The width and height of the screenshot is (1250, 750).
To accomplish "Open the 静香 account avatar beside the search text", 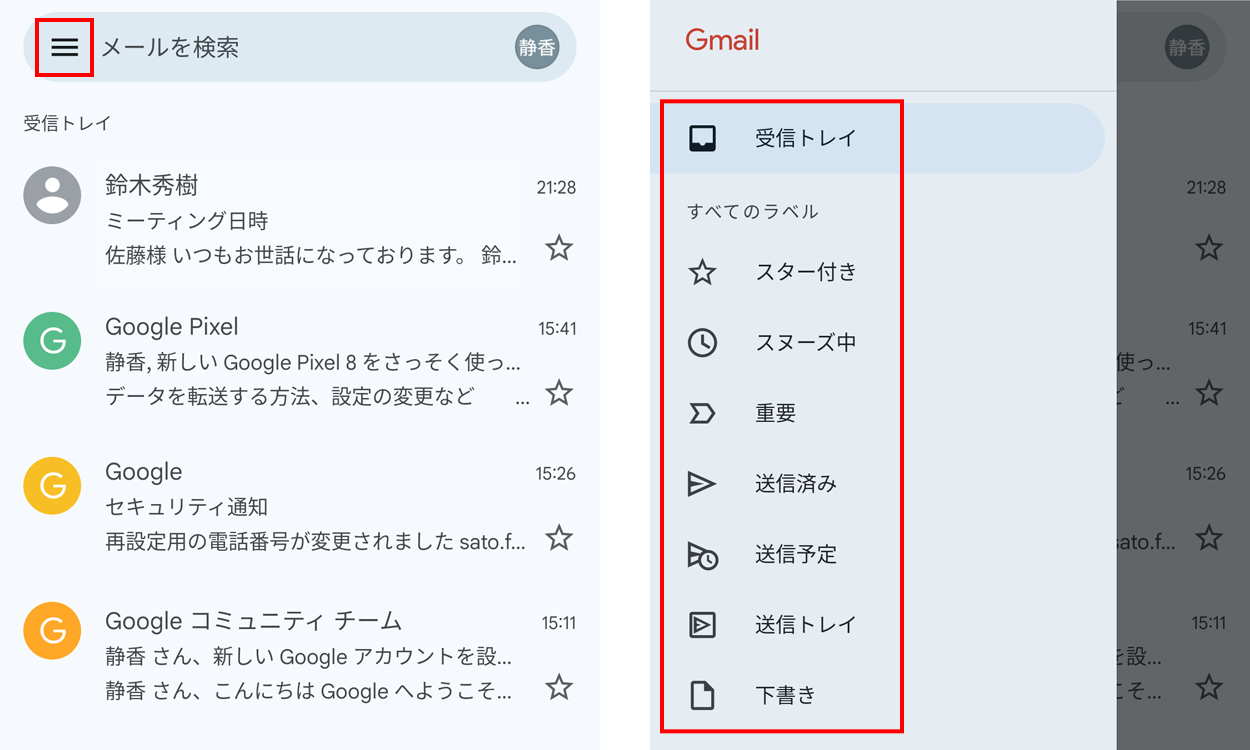I will pyautogui.click(x=537, y=47).
